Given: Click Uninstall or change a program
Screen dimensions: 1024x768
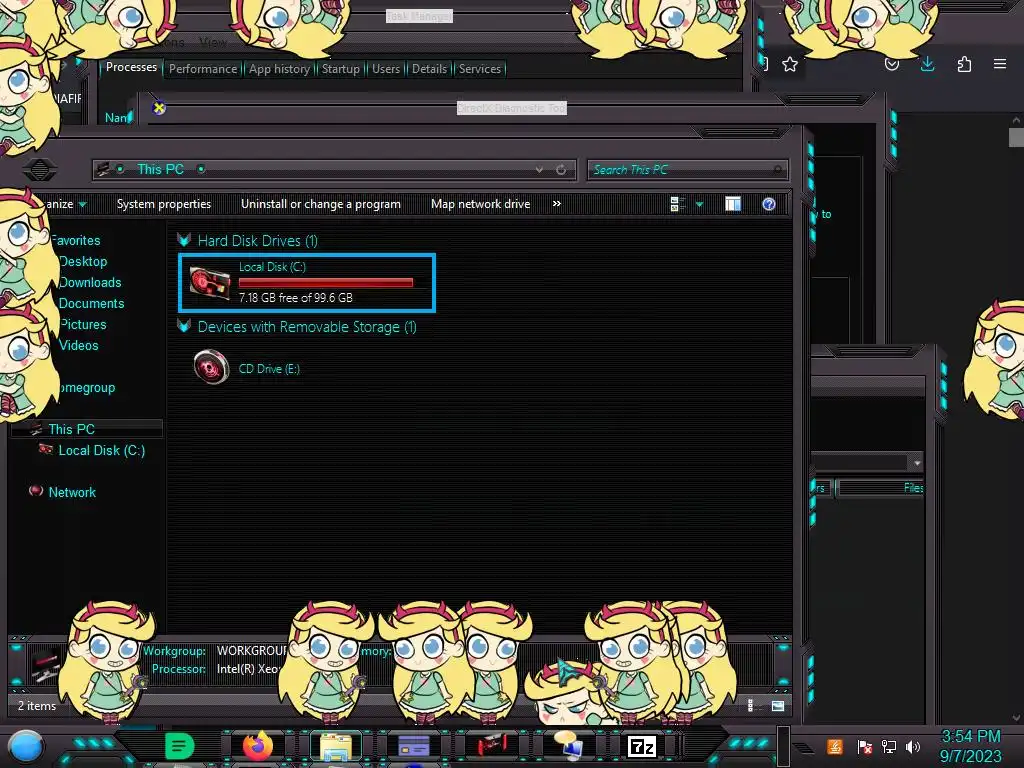Looking at the screenshot, I should [321, 204].
